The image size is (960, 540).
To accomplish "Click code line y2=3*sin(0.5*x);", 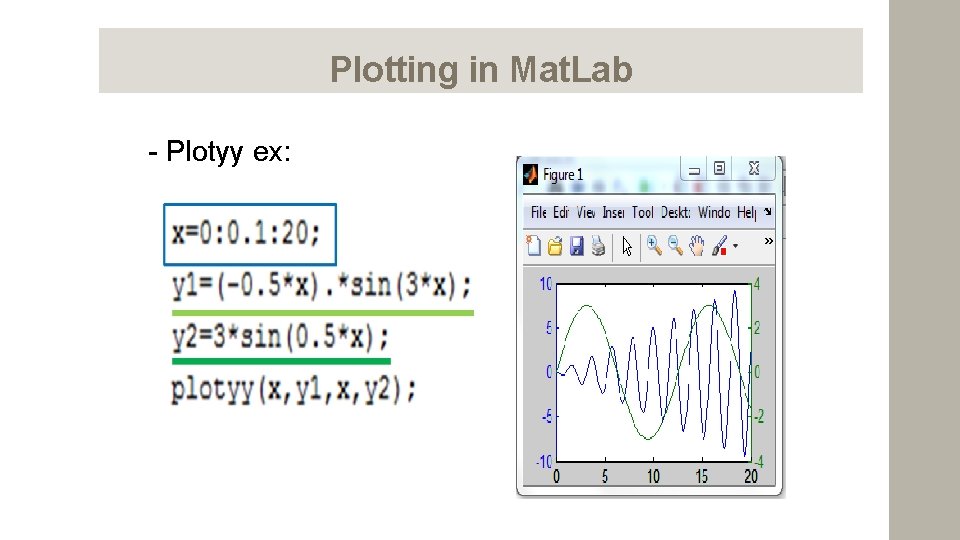I will [x=280, y=337].
